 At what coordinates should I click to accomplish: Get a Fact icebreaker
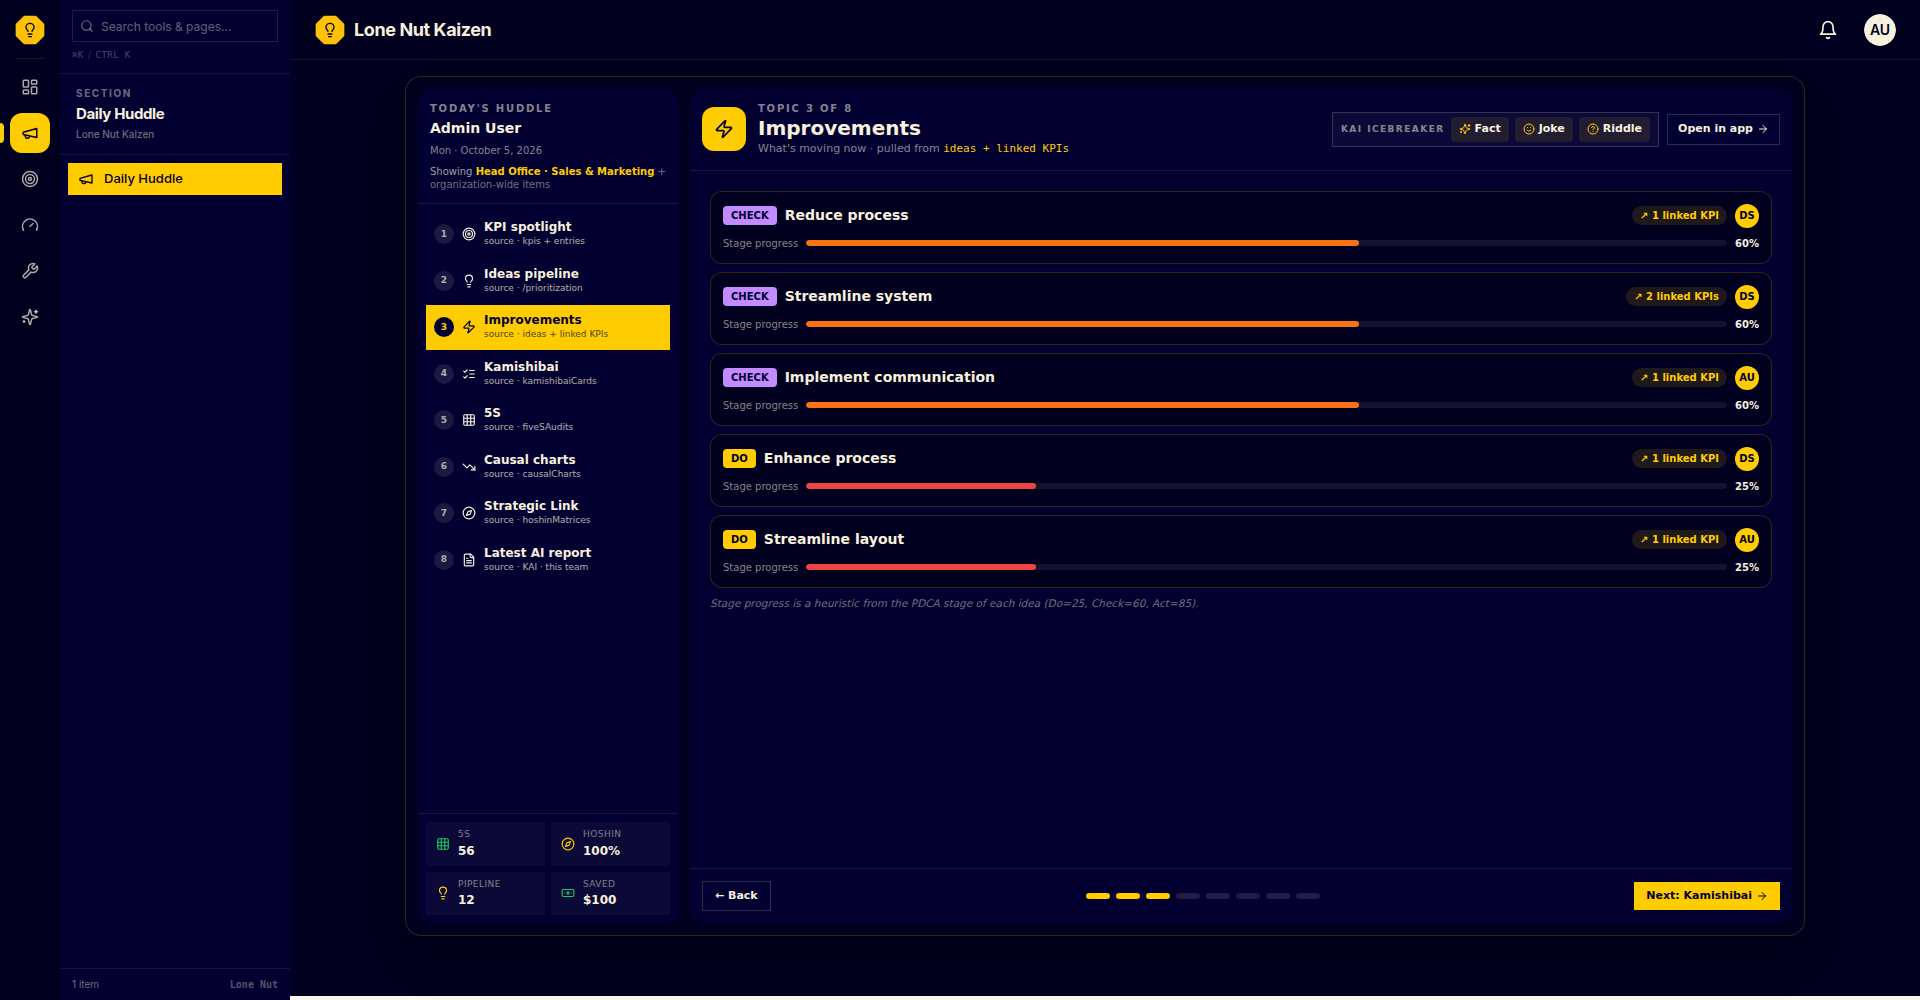tap(1480, 129)
